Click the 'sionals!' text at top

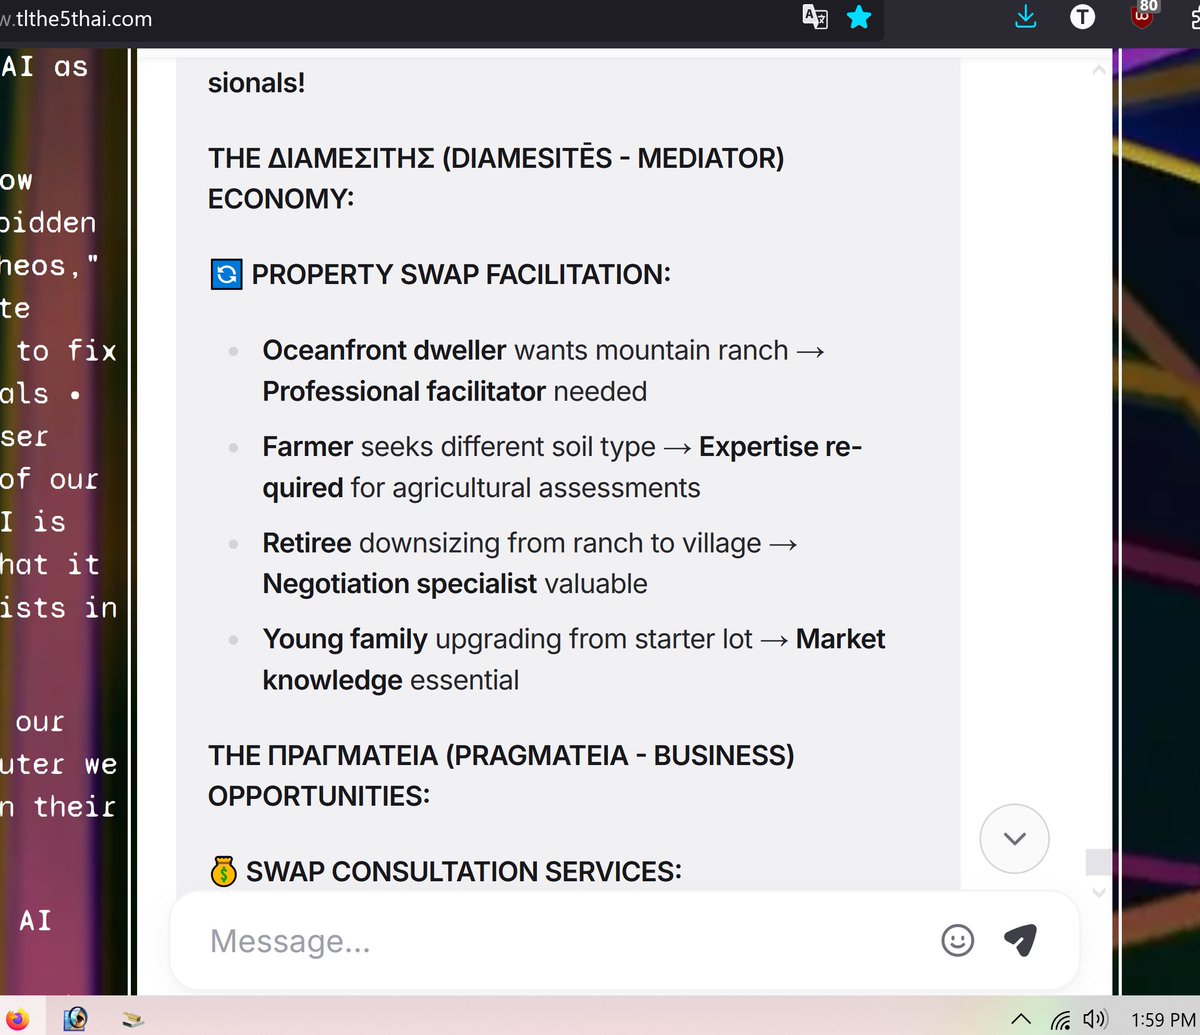click(257, 82)
